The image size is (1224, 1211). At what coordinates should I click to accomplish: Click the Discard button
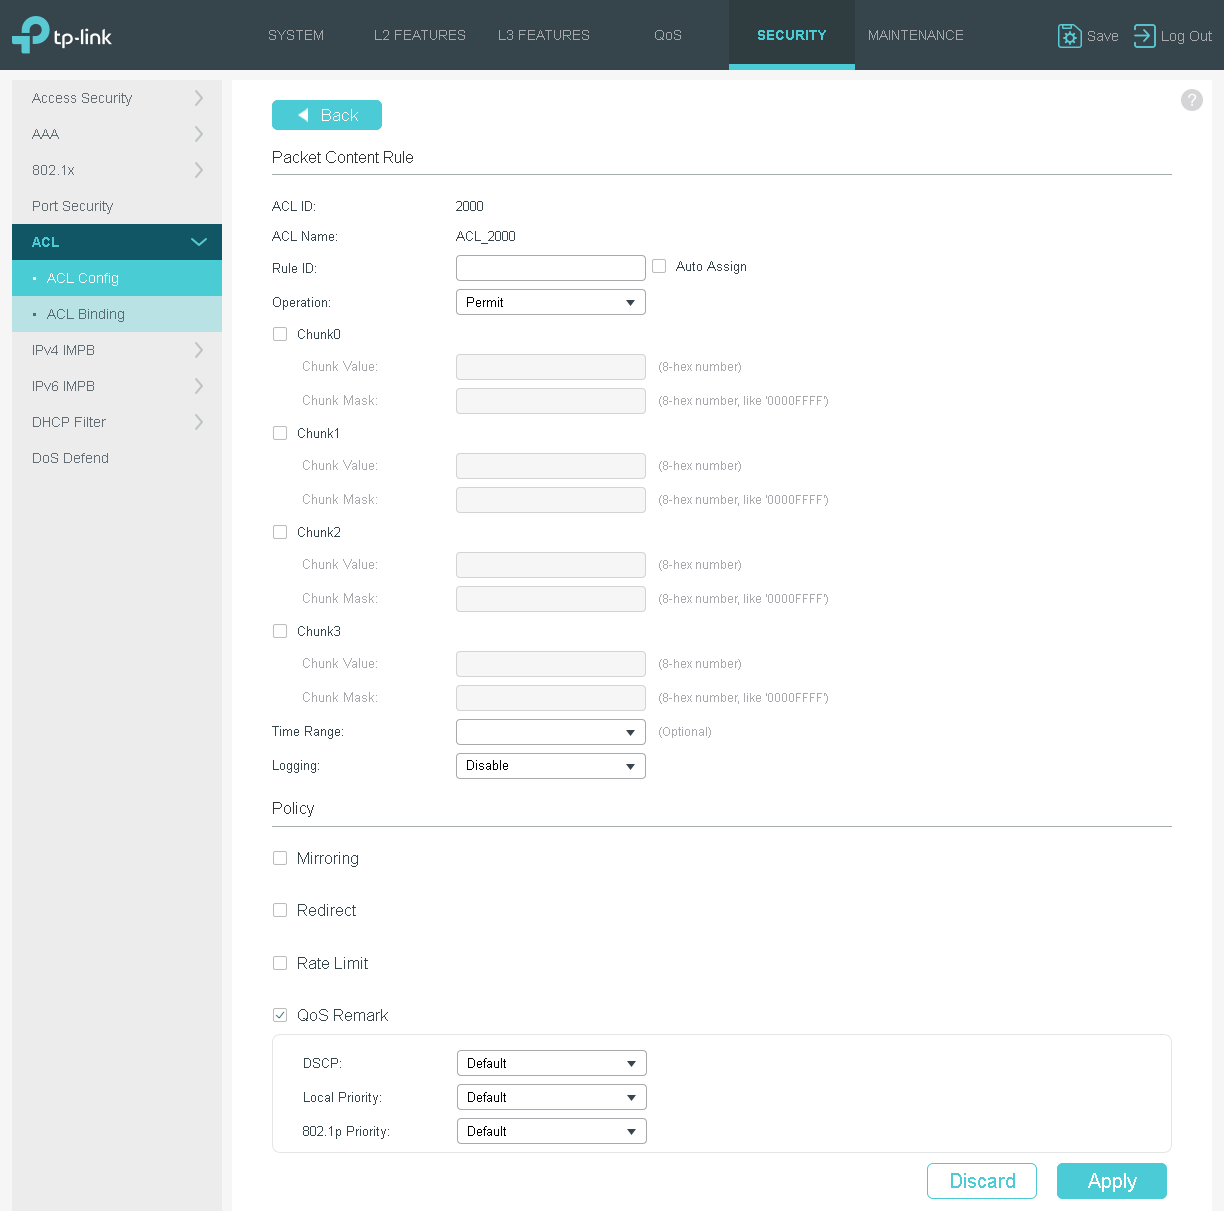pyautogui.click(x=982, y=1181)
